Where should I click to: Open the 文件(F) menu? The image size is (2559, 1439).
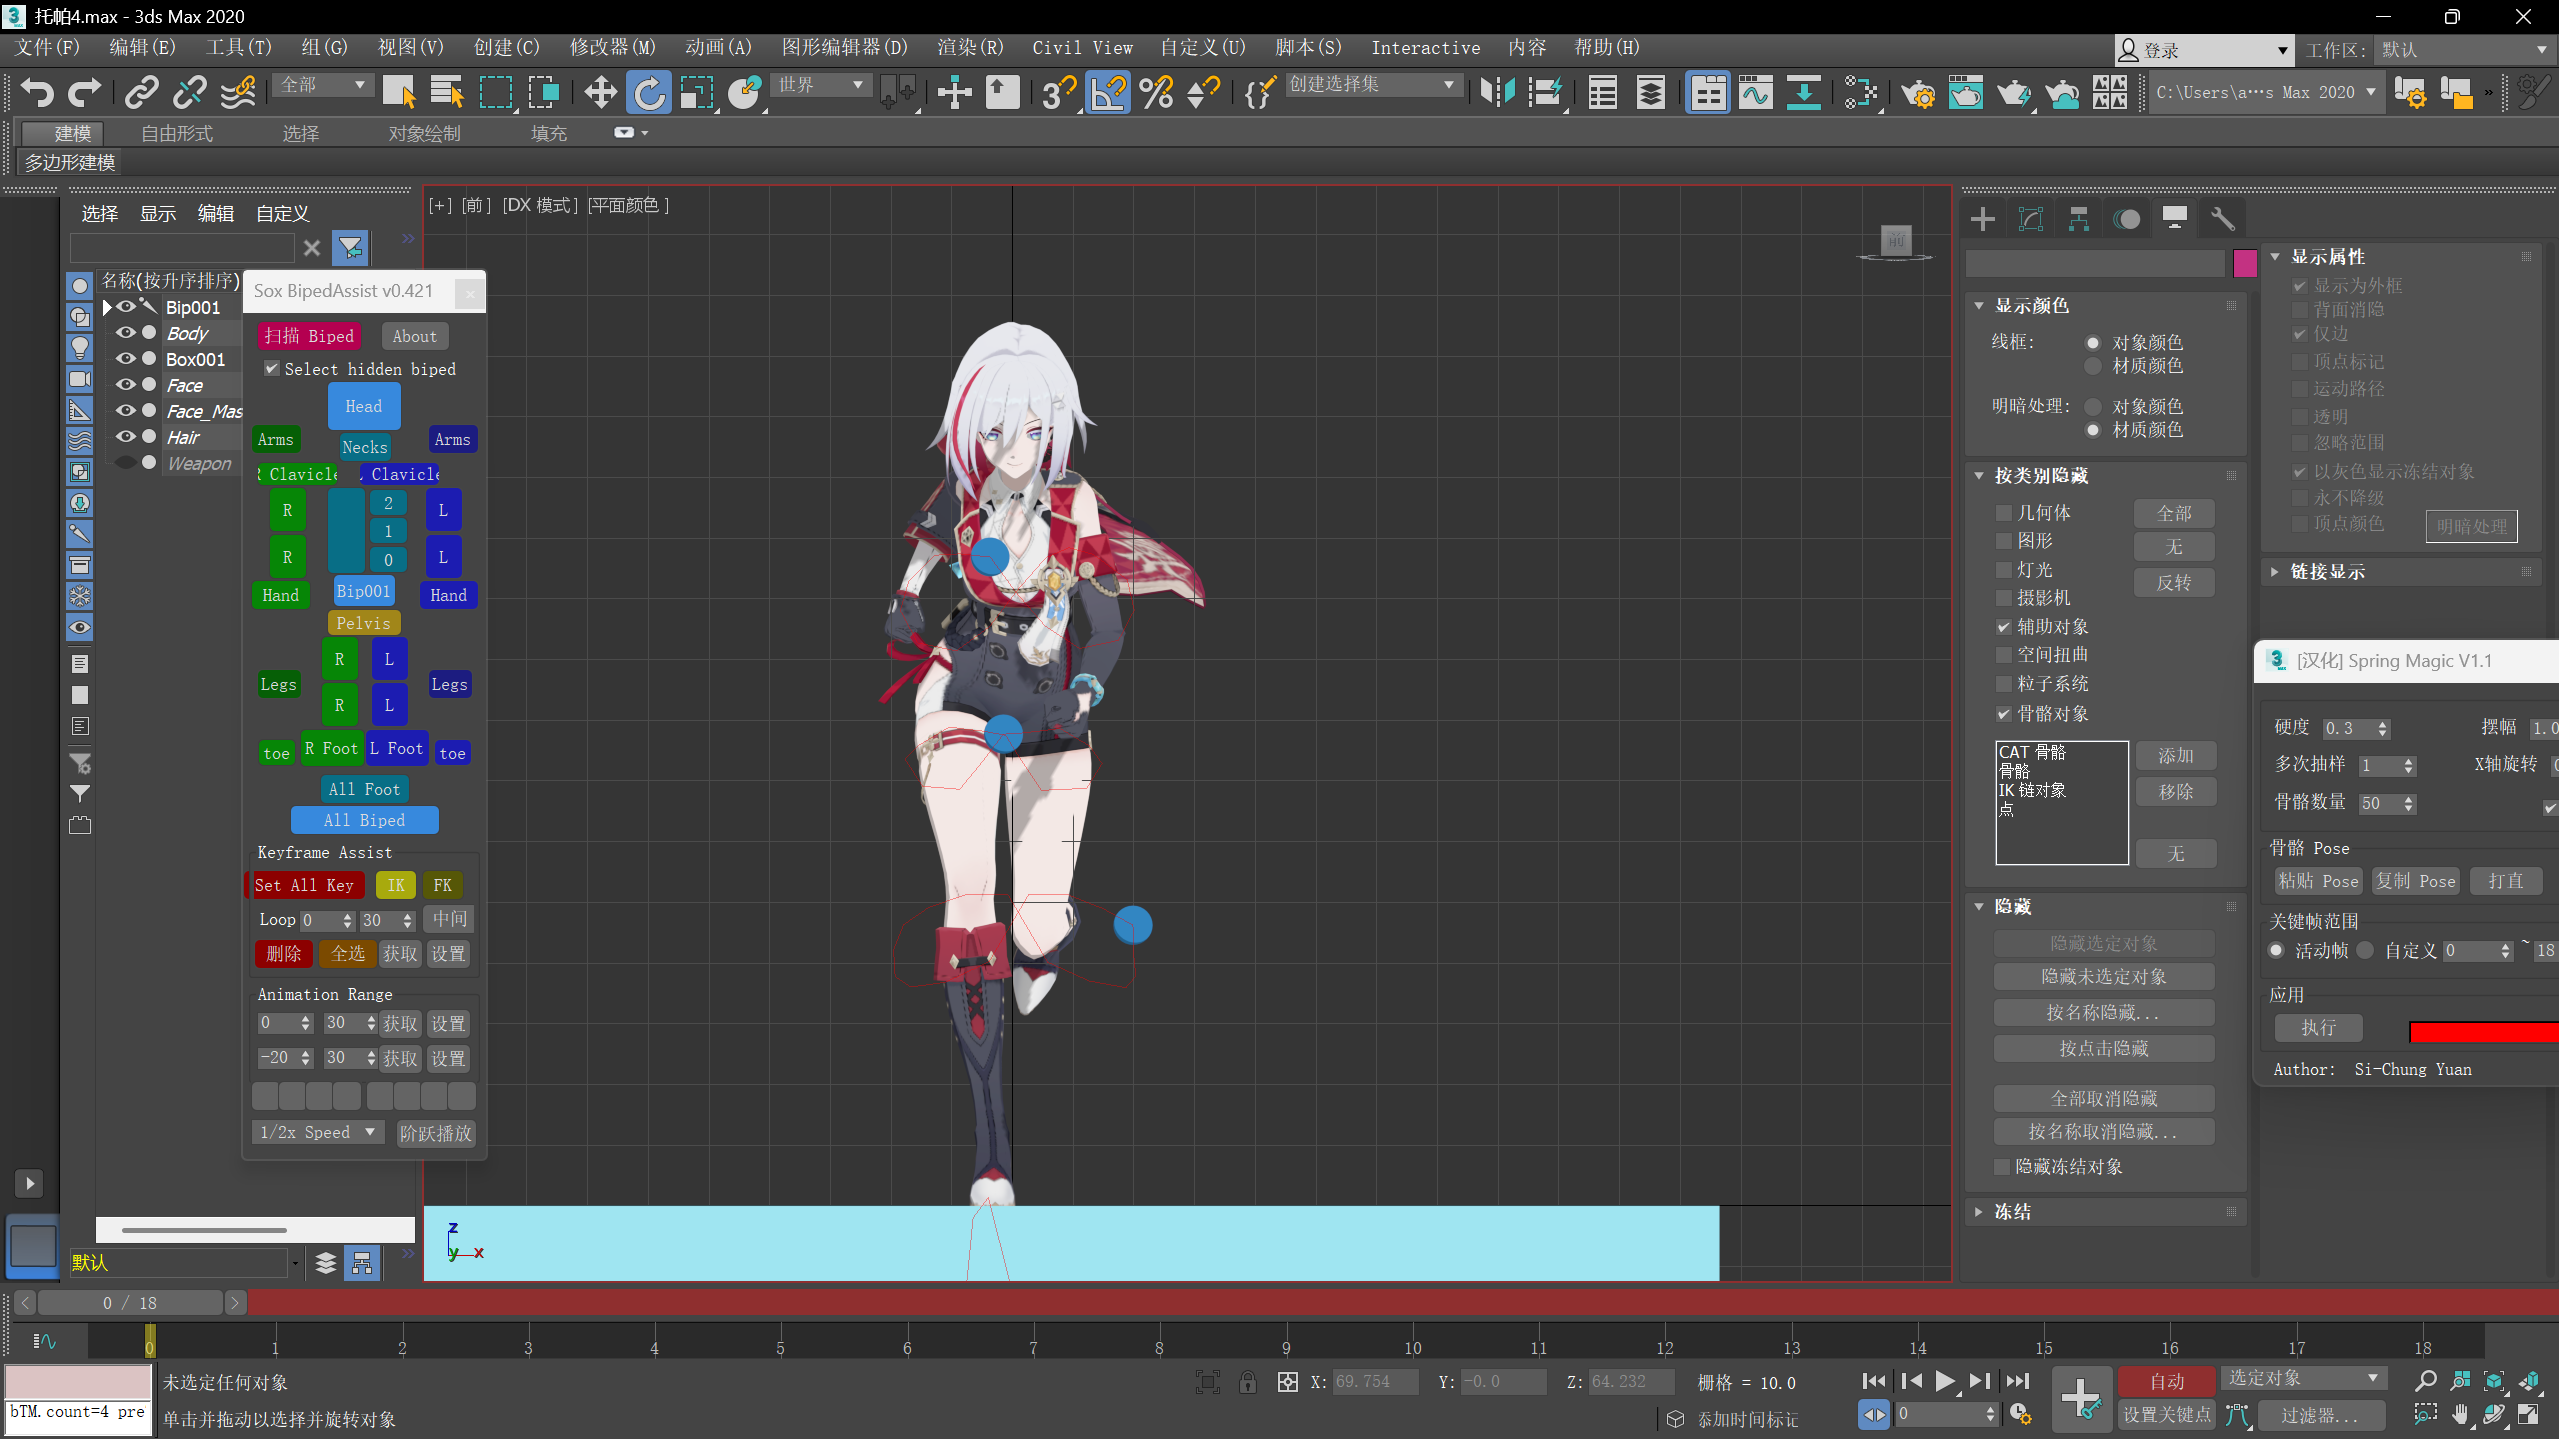pos(47,48)
